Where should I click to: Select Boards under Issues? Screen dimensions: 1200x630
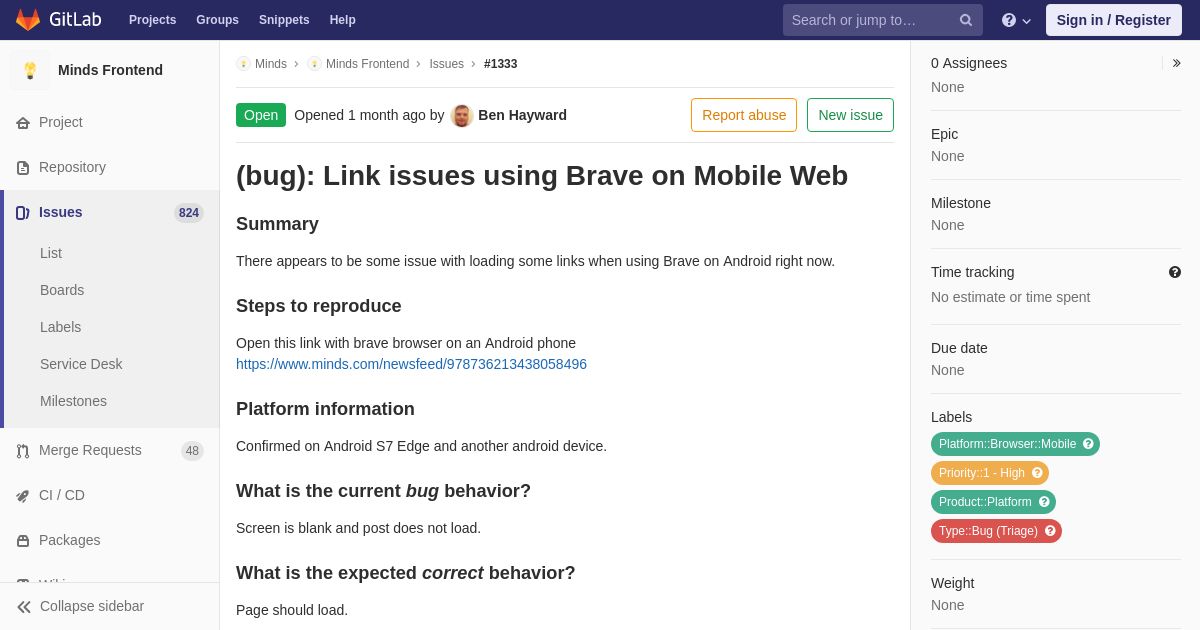coord(62,290)
